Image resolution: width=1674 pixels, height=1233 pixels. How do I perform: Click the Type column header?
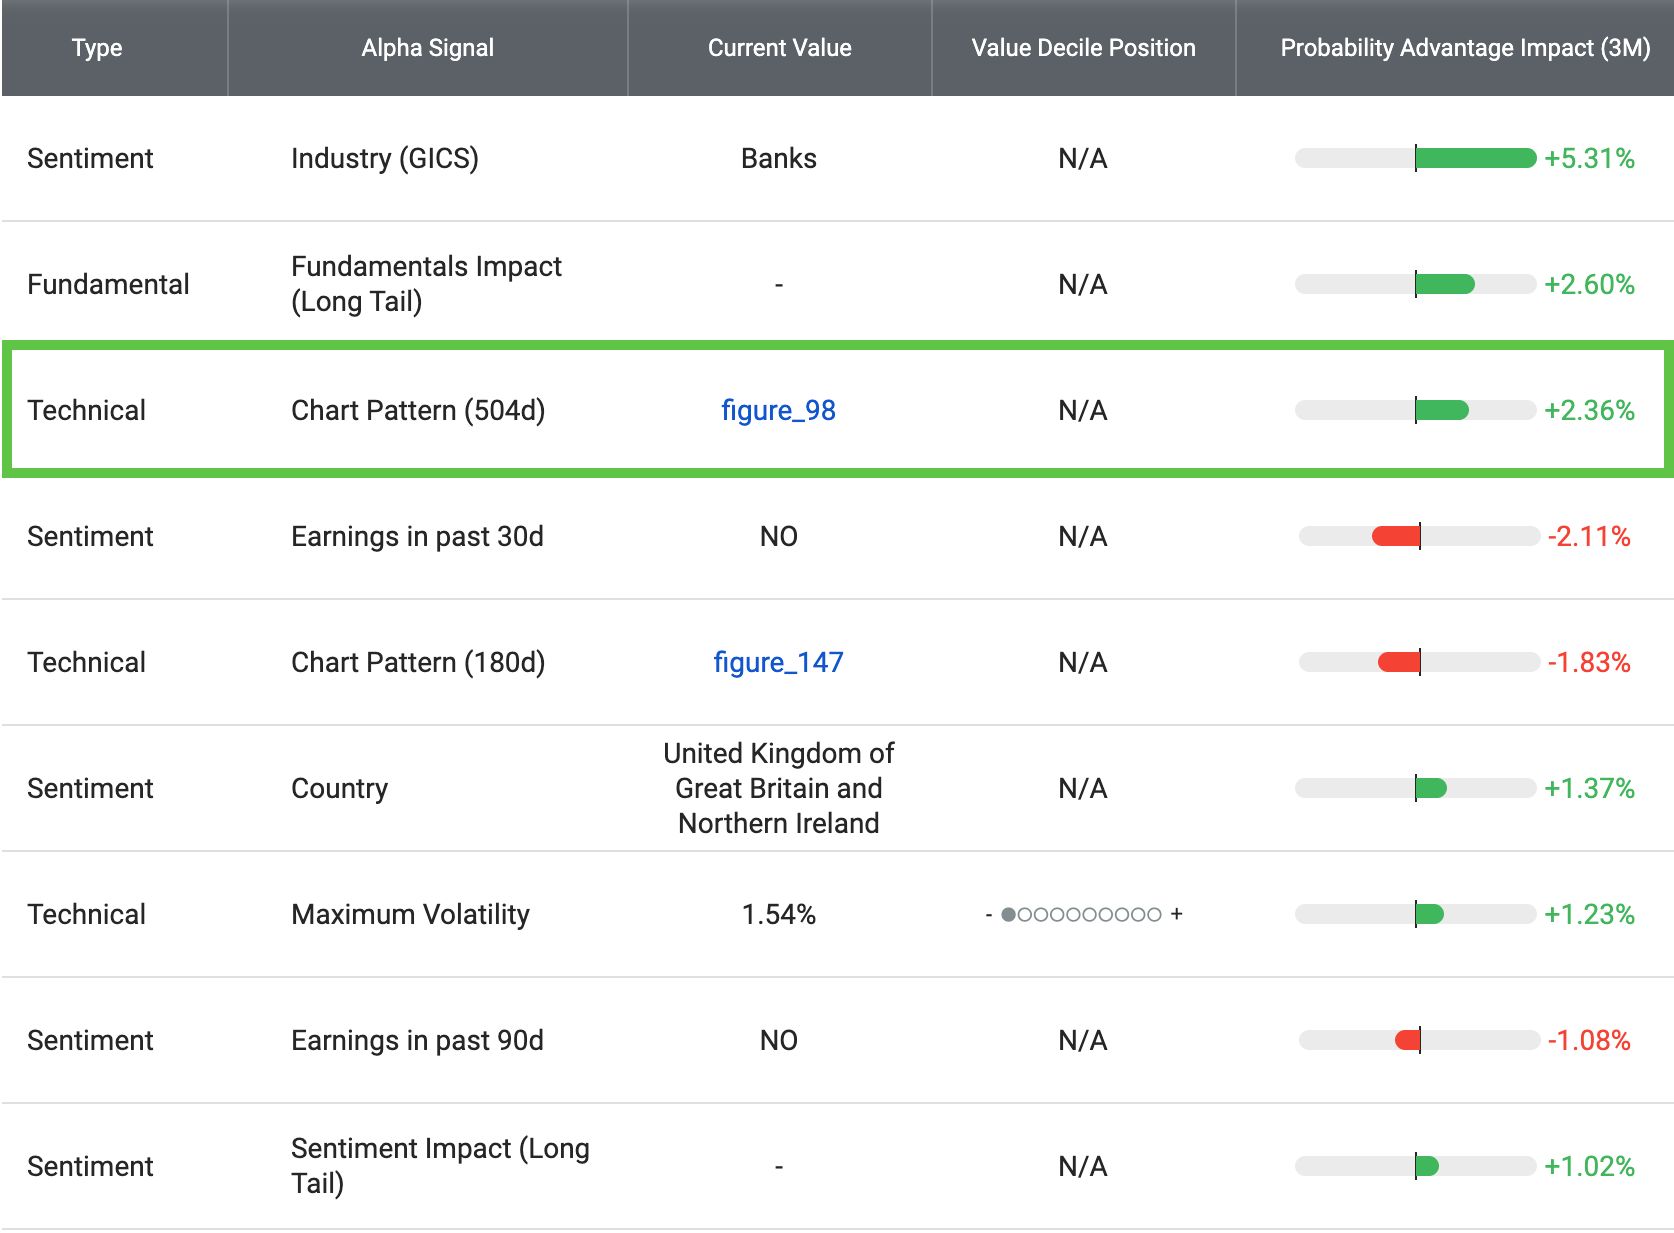(97, 47)
